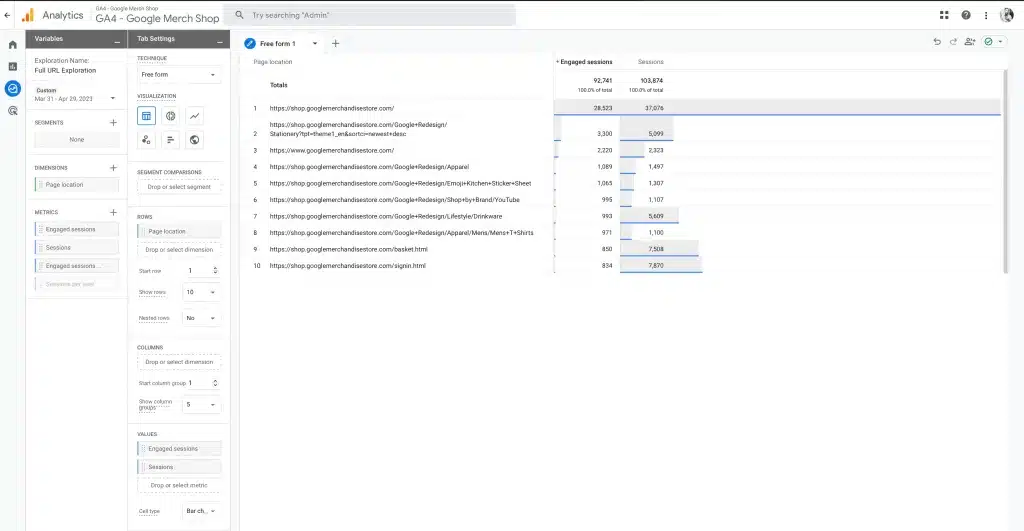This screenshot has width=1024, height=531.
Task: Open Reports icon in the left sidebar
Action: pyautogui.click(x=12, y=67)
